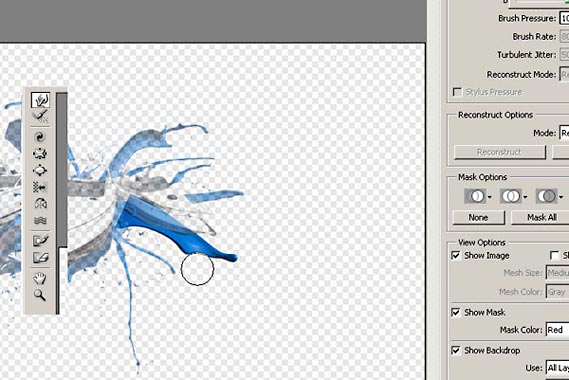
Task: Uncheck the Show Image checkbox
Action: point(456,255)
